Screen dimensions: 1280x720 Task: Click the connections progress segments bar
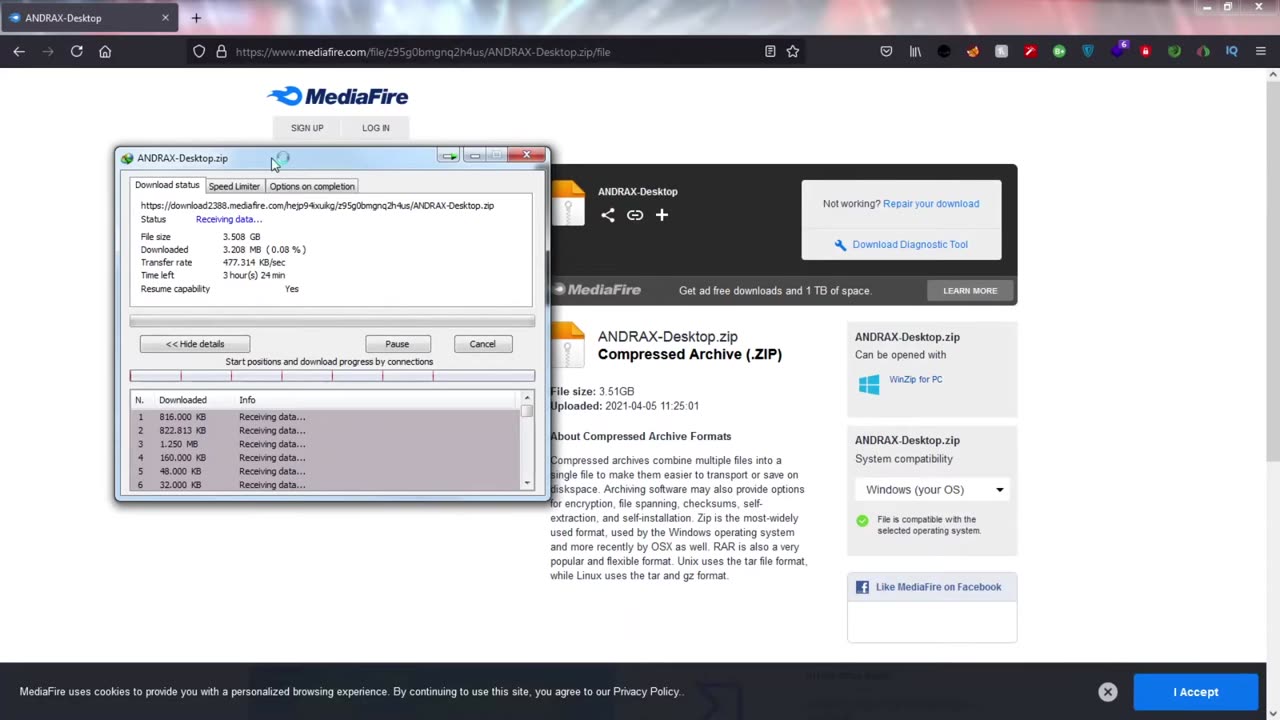tap(332, 376)
